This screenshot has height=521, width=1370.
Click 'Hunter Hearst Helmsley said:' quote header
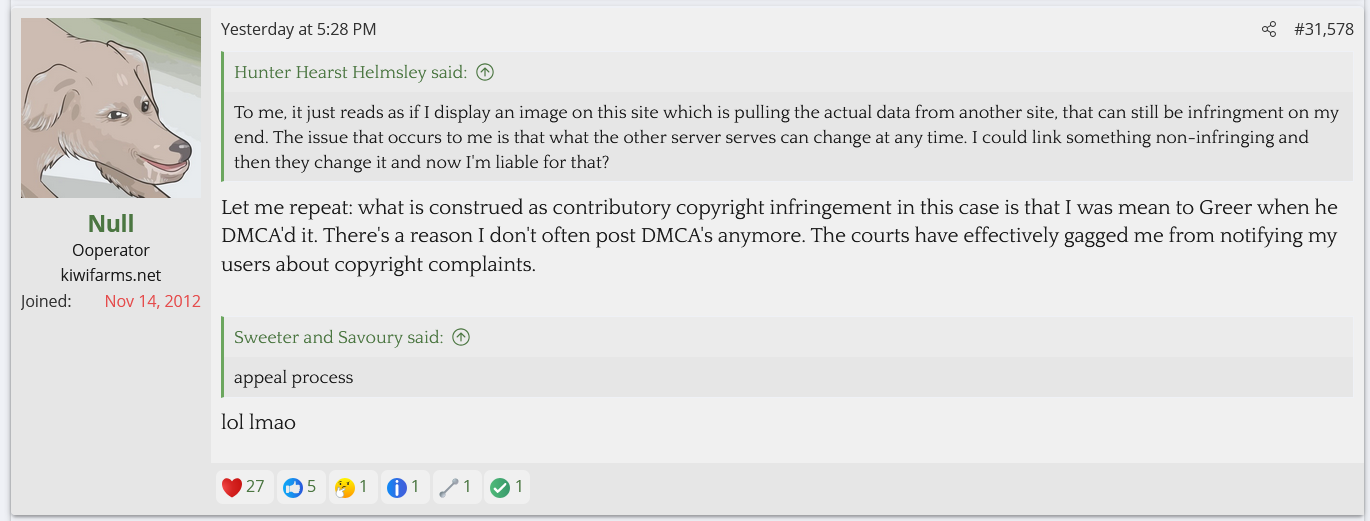point(350,72)
